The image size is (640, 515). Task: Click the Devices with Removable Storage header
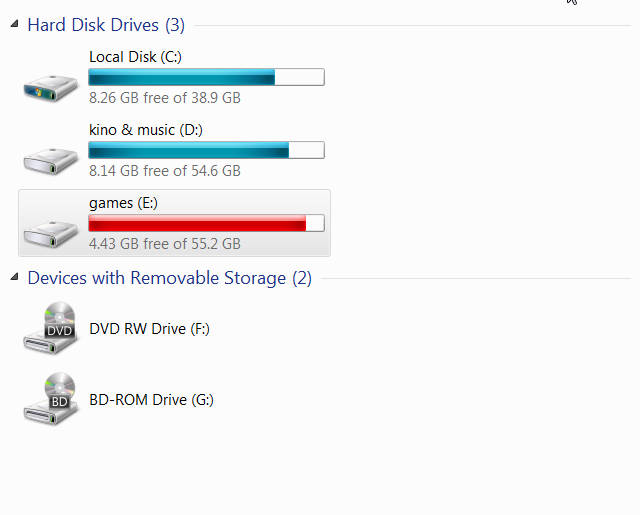pos(169,278)
